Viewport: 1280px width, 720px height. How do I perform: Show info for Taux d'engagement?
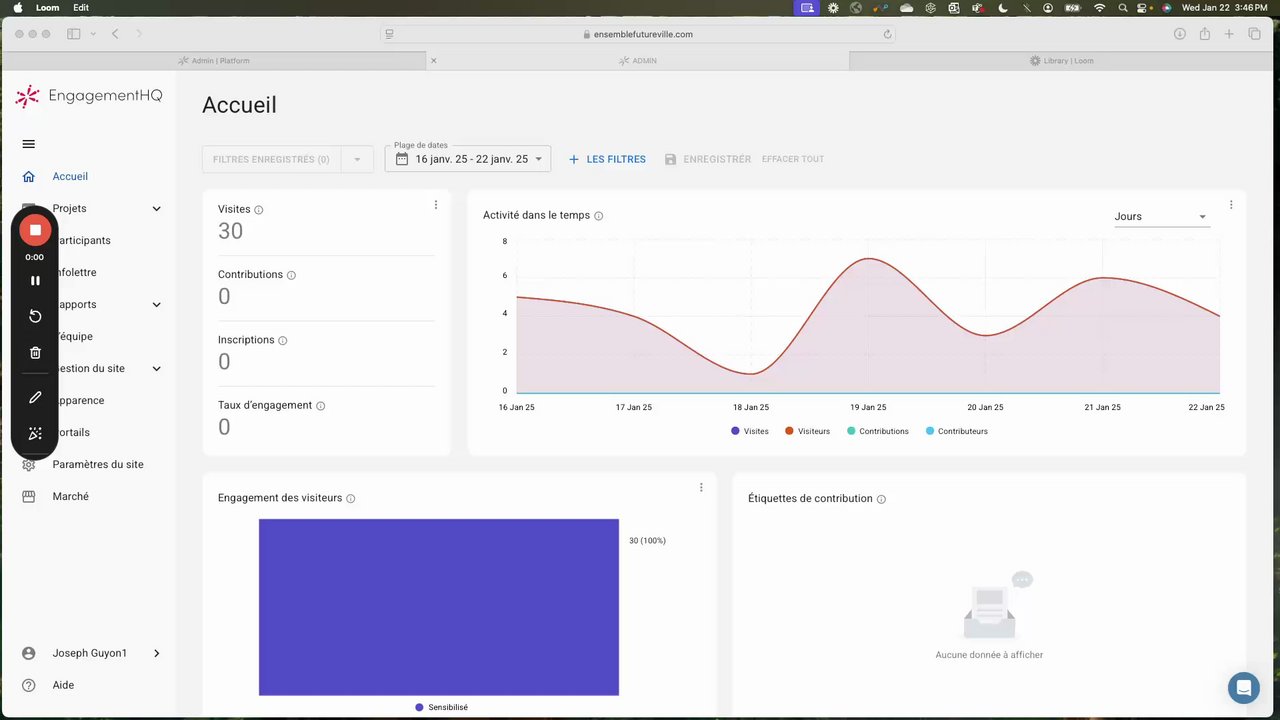pyautogui.click(x=321, y=406)
